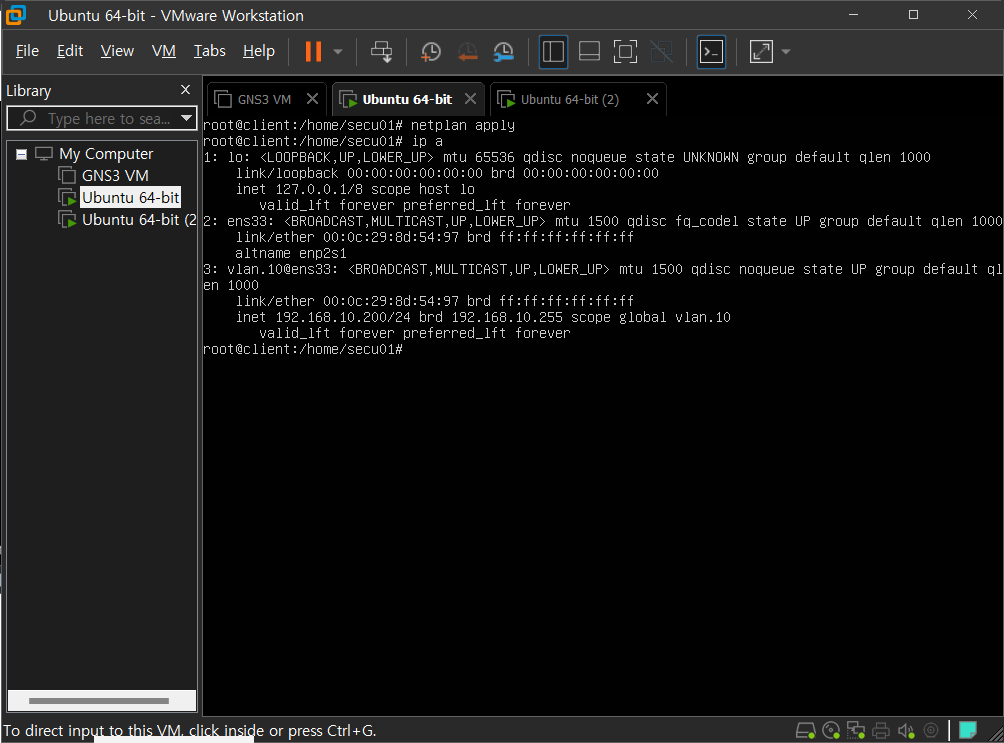The height and width of the screenshot is (743, 1004).
Task: Toggle the Library panel visibility
Action: [x=553, y=51]
